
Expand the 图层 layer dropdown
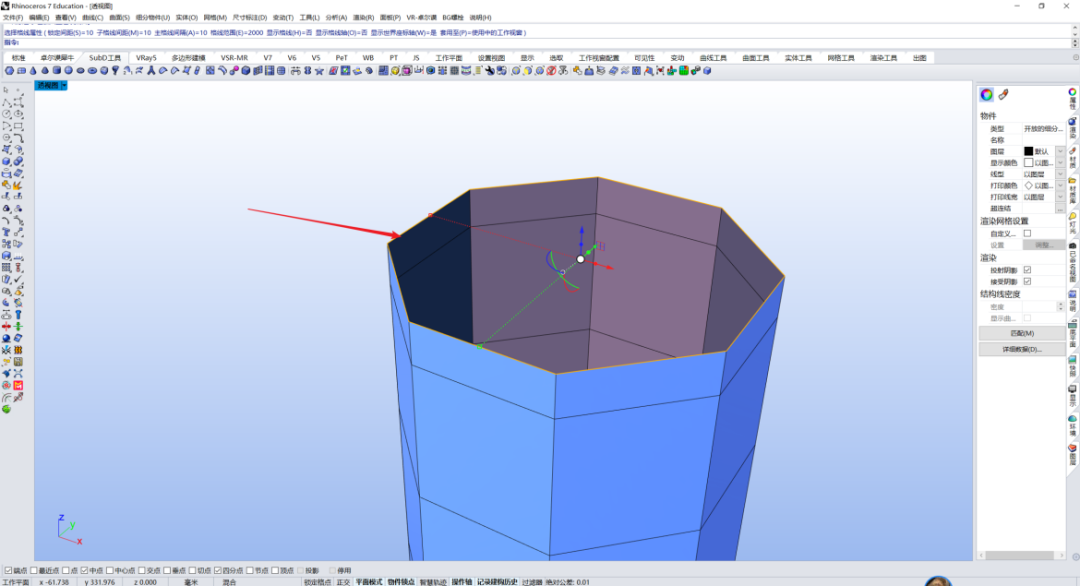click(1060, 151)
